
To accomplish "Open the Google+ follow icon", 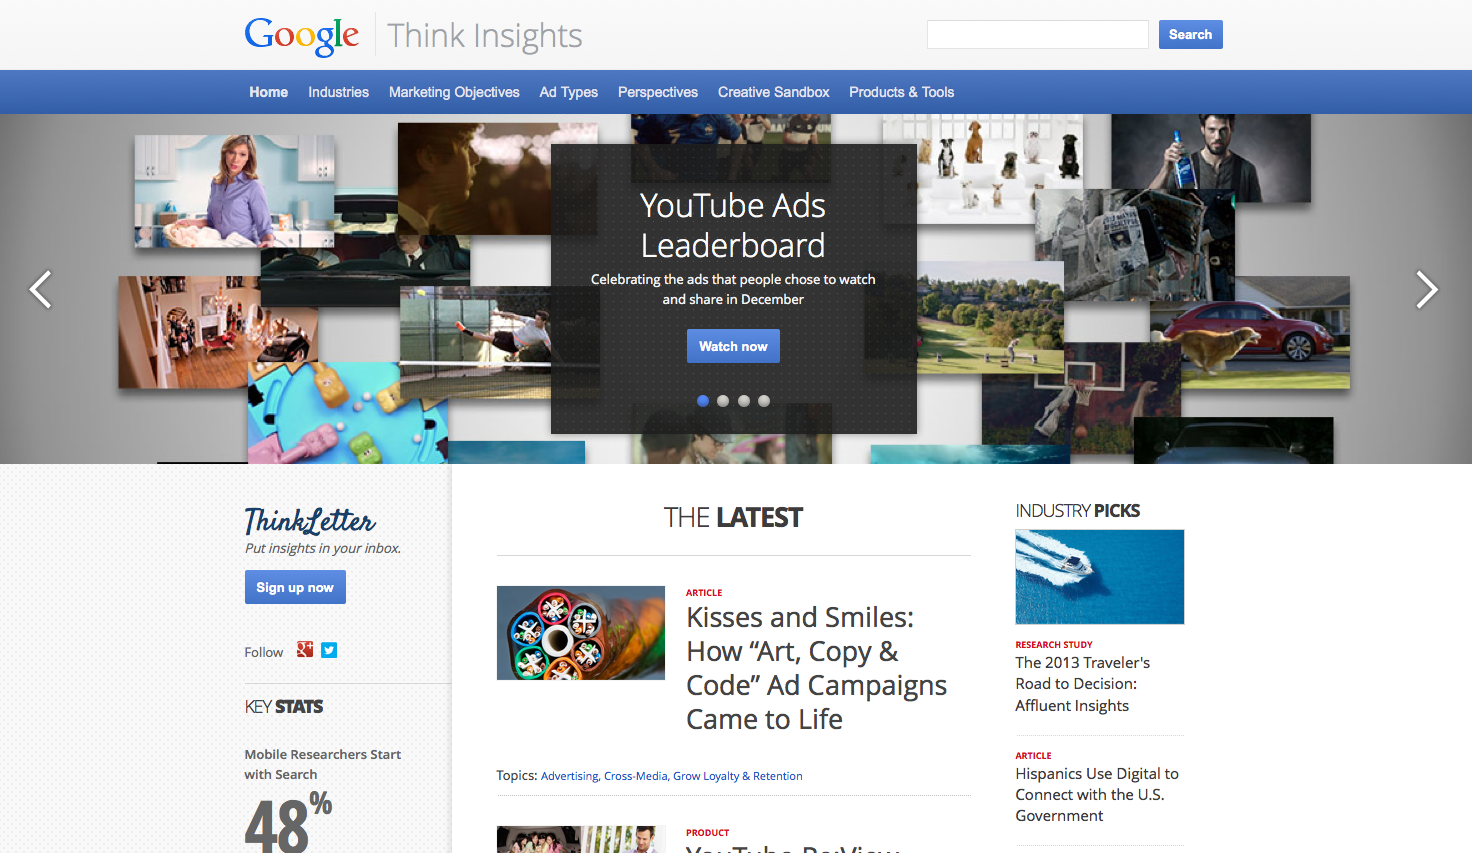I will [305, 650].
